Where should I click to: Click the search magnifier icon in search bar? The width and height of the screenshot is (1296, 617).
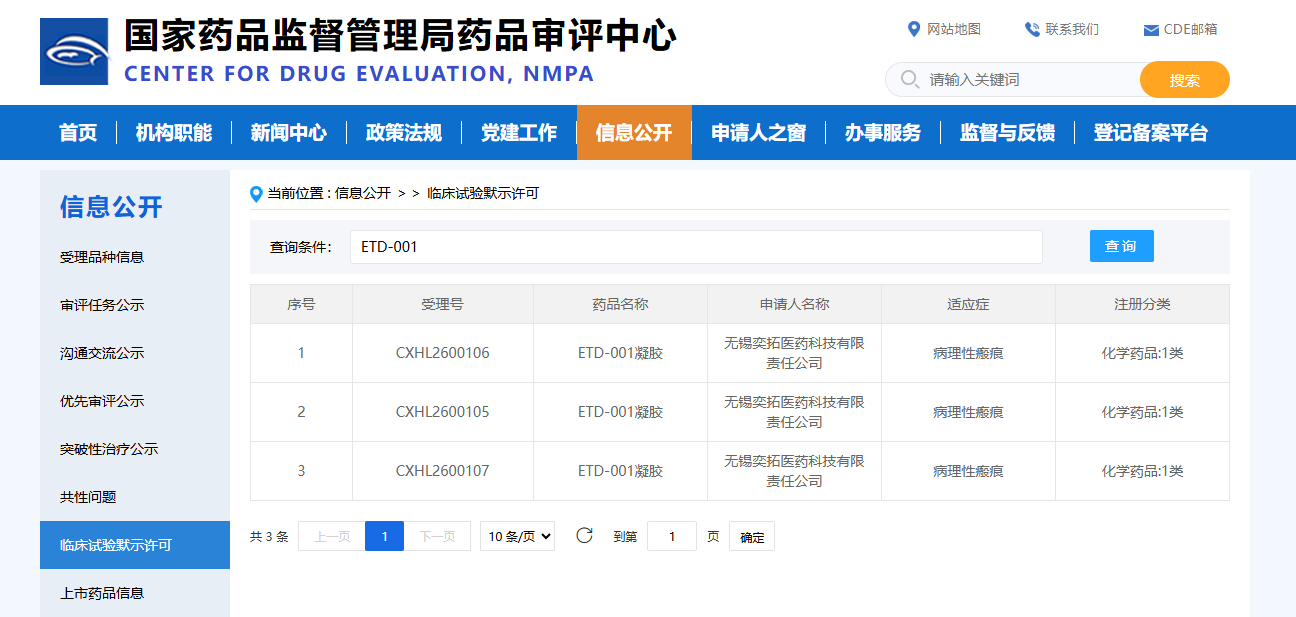point(908,79)
